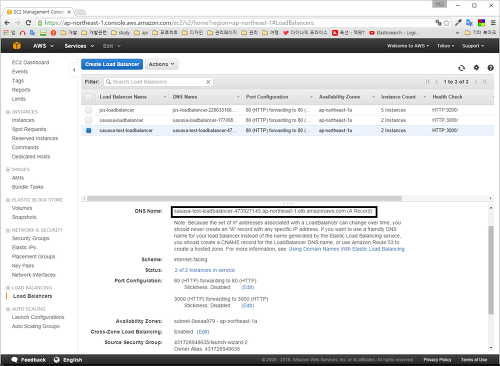The image size is (500, 366).
Task: Click the table horizontal scrollbar
Action: coord(244,198)
